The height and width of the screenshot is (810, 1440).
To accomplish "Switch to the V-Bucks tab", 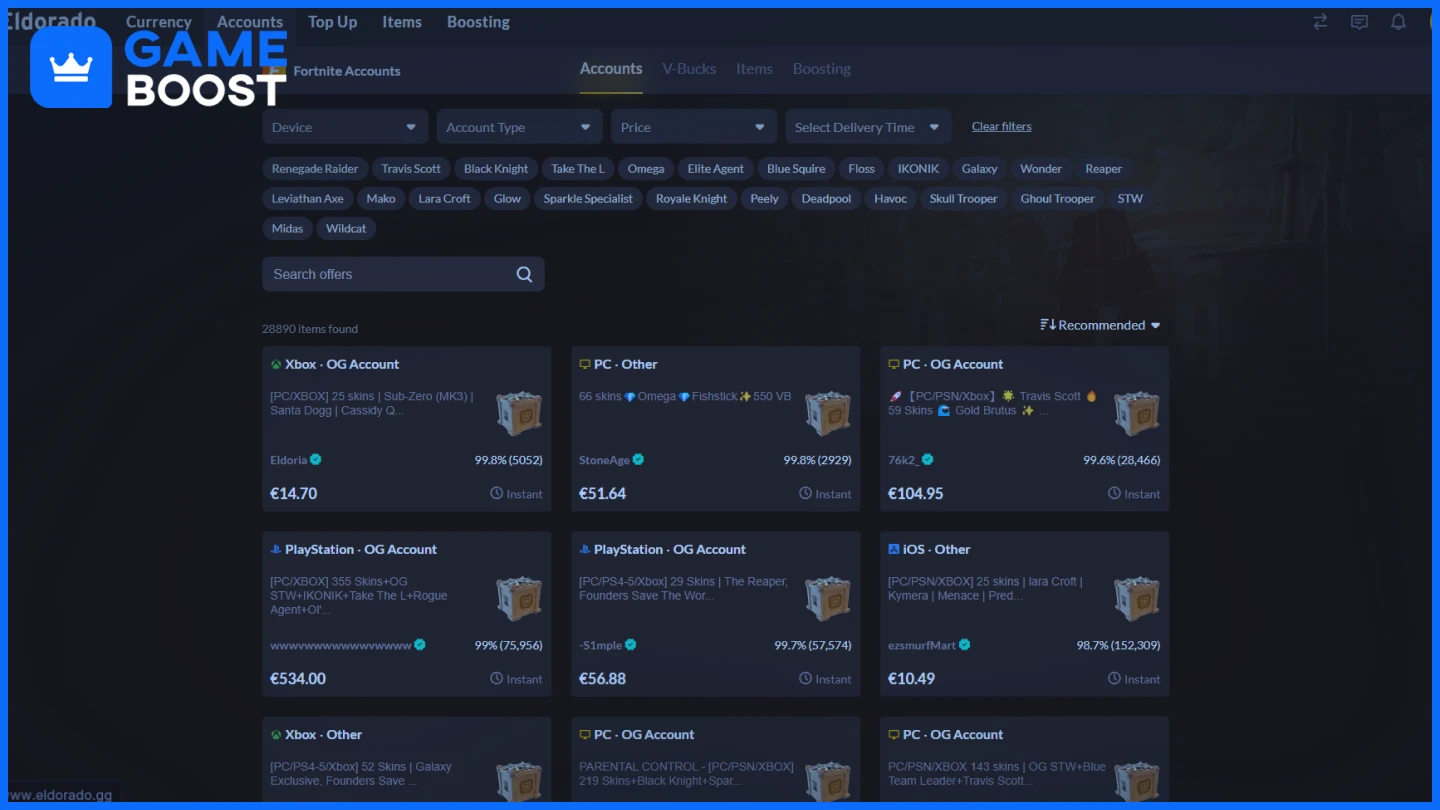I will 689,69.
